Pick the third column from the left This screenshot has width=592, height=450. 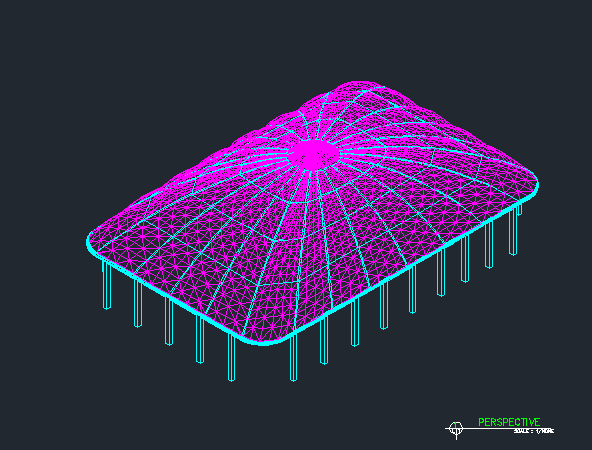pyautogui.click(x=169, y=321)
